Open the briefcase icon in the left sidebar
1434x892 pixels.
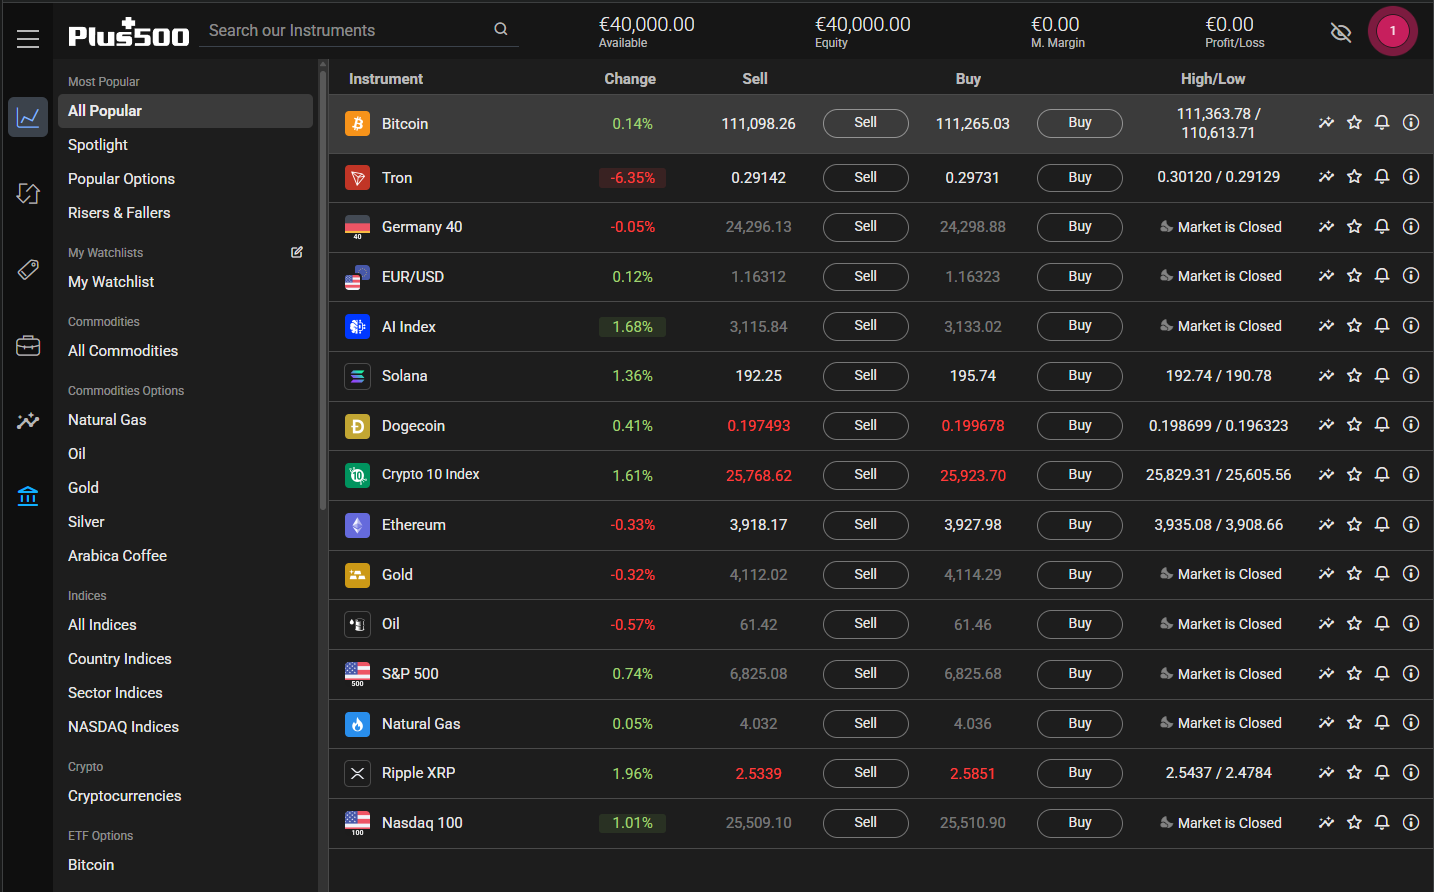point(28,346)
